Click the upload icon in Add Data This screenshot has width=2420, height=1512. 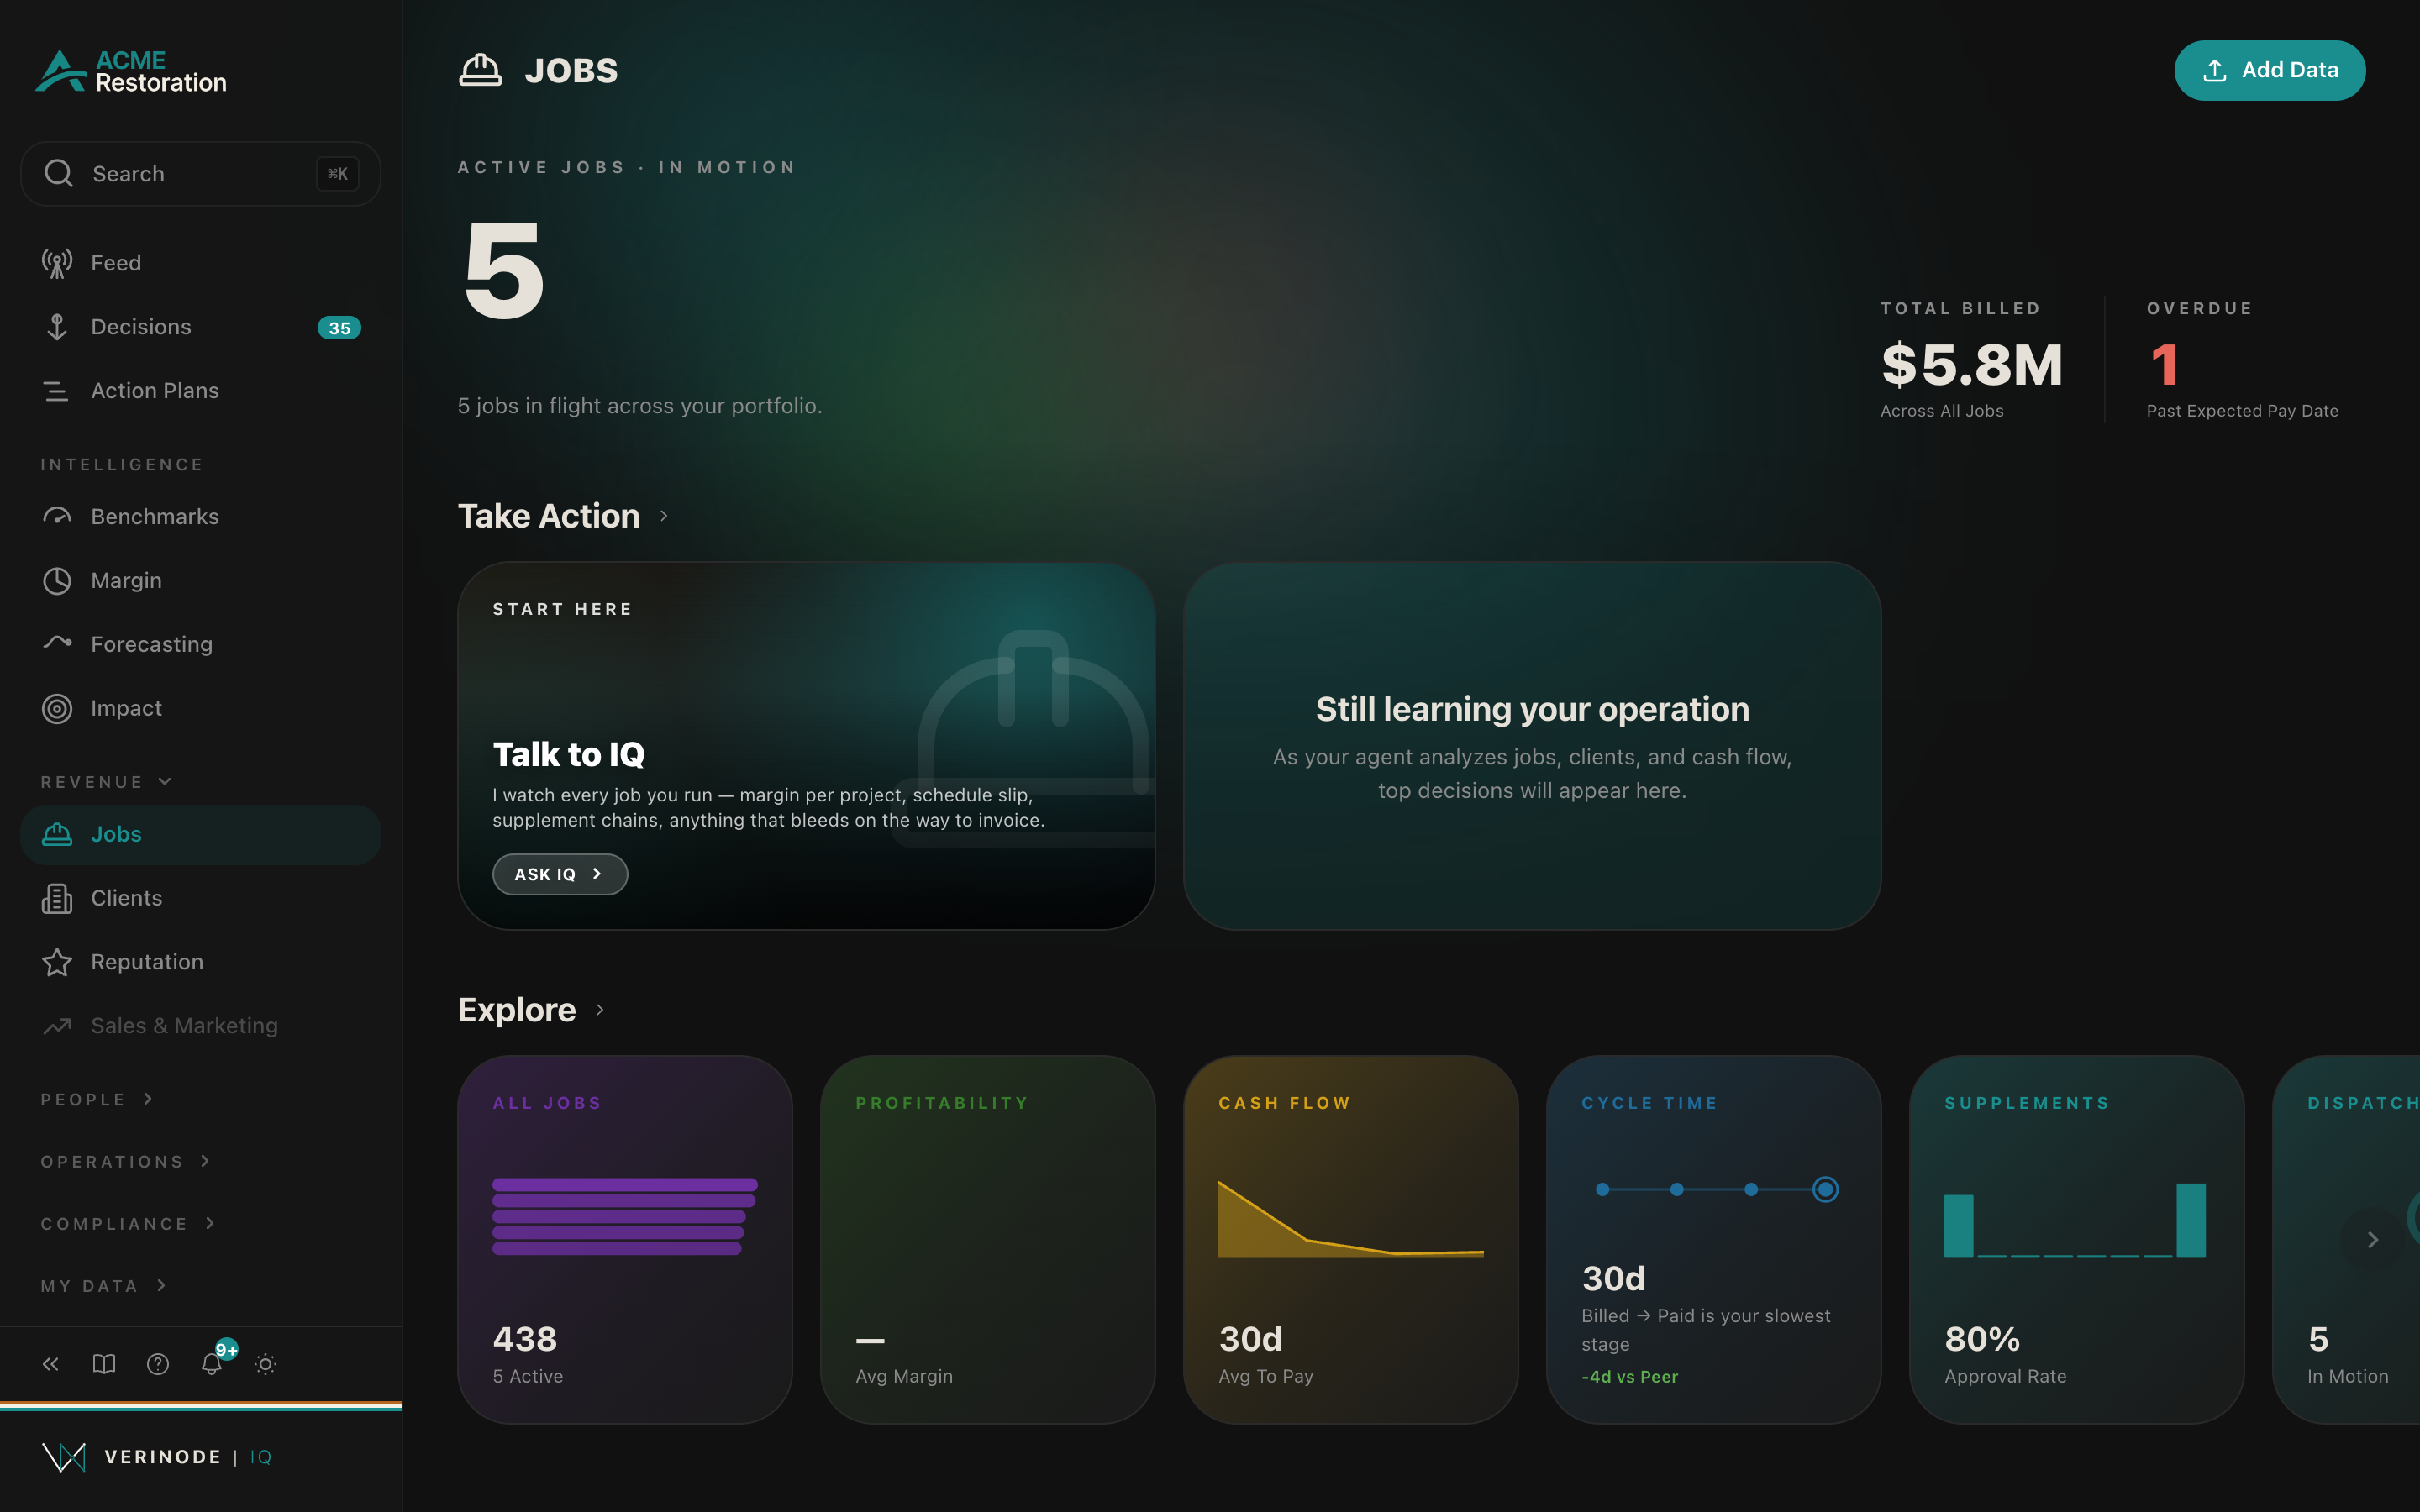2214,70
